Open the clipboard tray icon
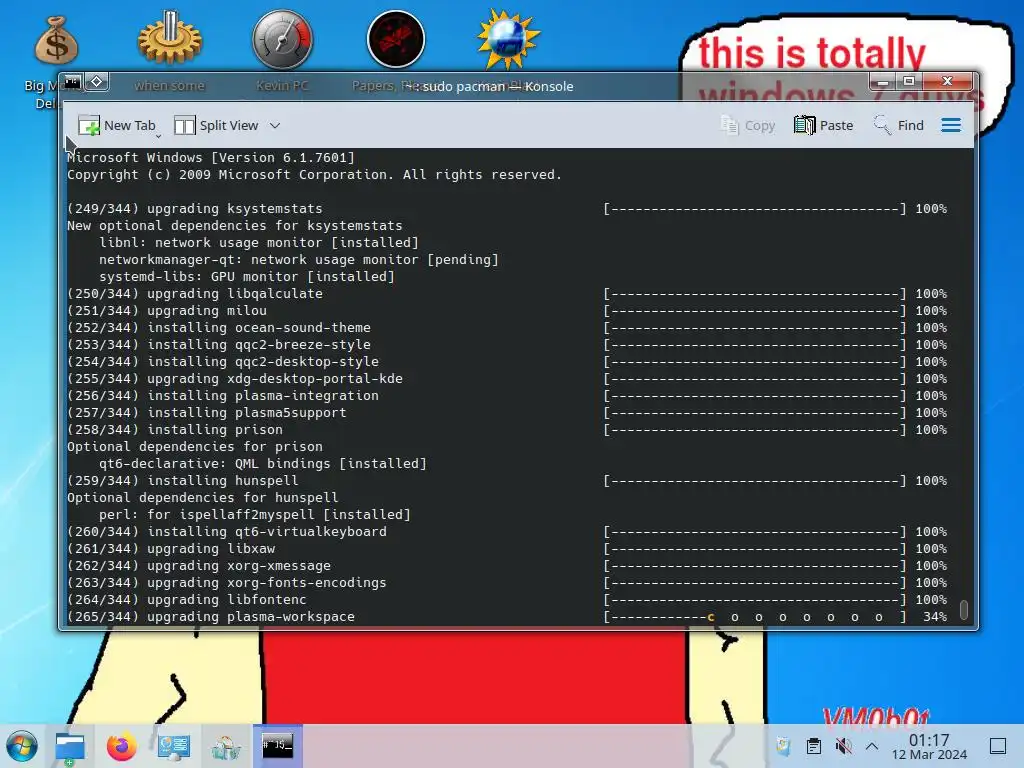 (x=814, y=746)
